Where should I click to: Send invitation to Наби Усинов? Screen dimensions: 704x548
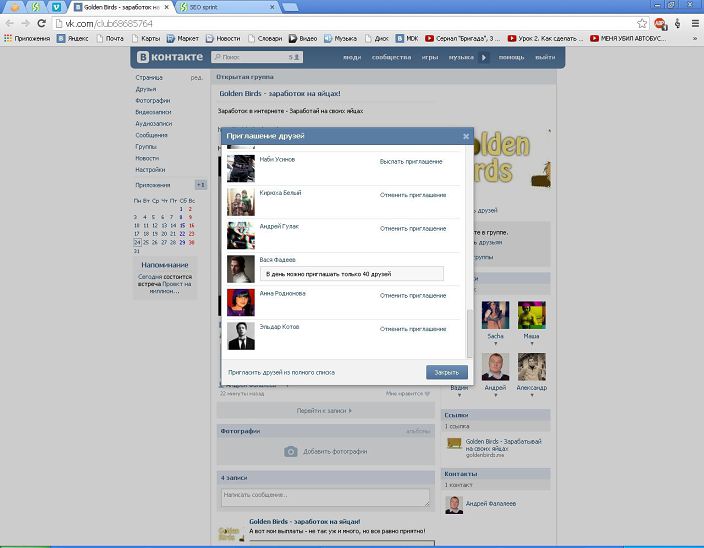[412, 160]
